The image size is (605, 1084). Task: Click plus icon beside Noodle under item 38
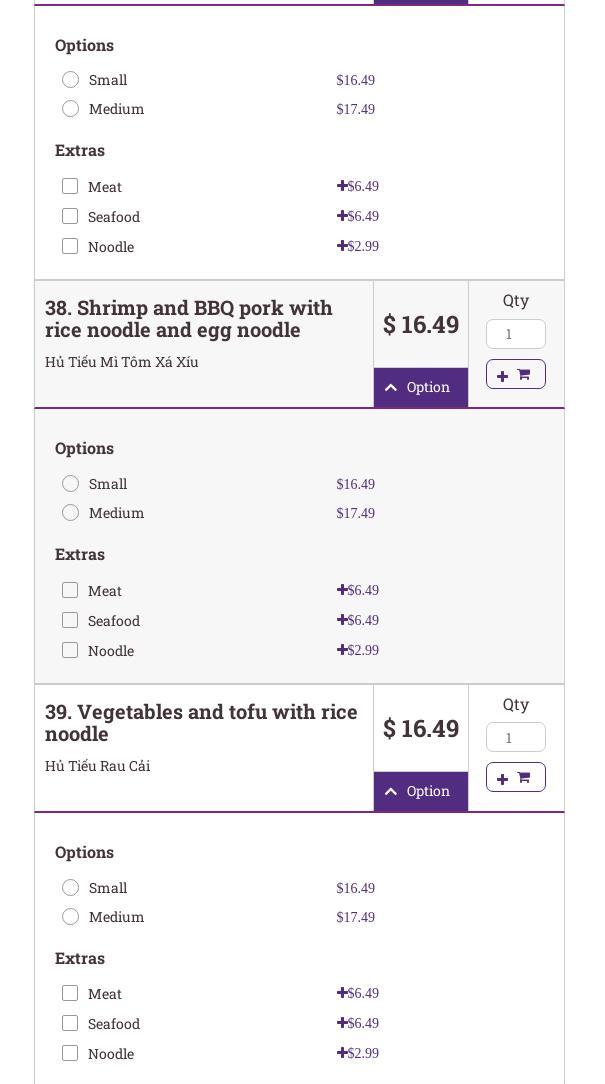click(x=342, y=650)
